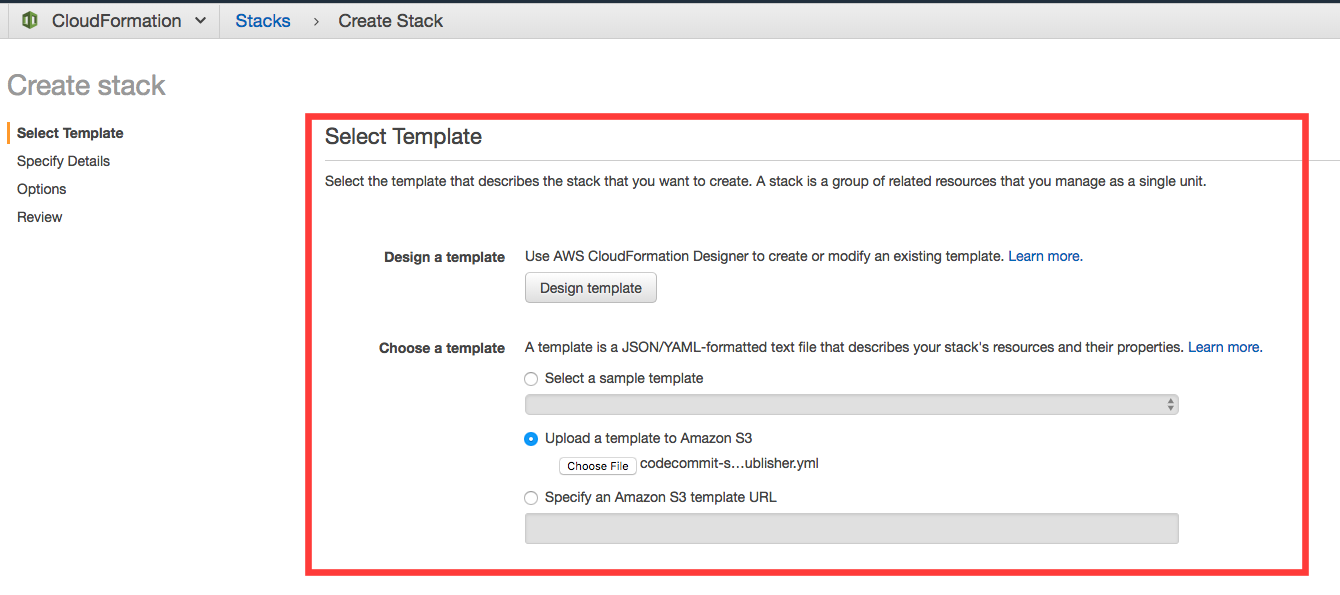Click Choose File to replace the uploaded template

pos(597,465)
